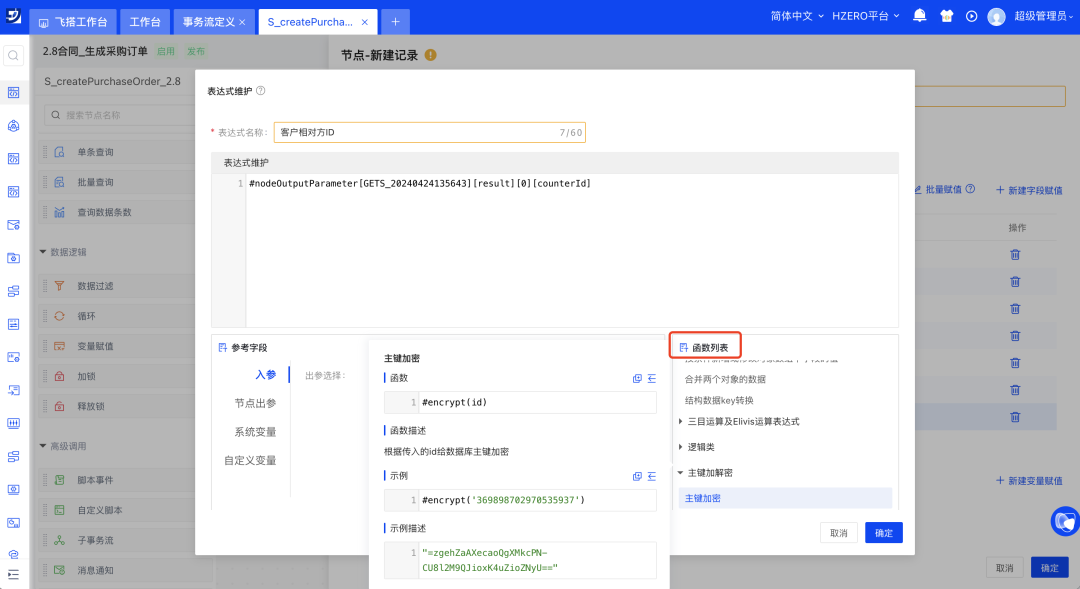
Task: Click the sidebar search magnifier icon
Action: tap(14, 56)
